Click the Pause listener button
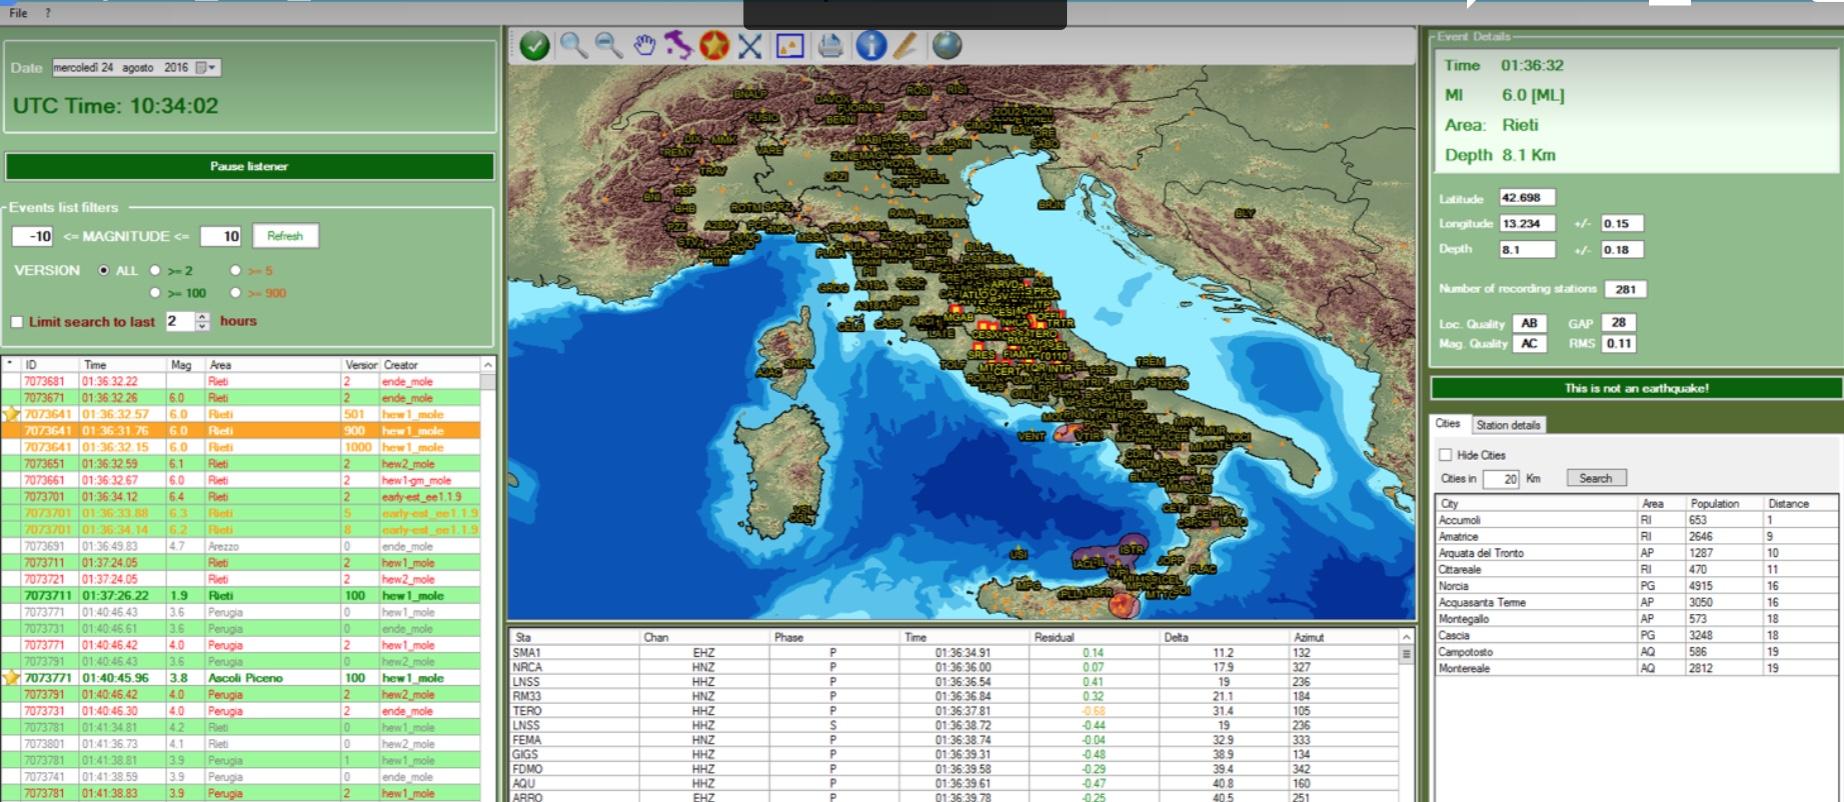 pos(249,166)
